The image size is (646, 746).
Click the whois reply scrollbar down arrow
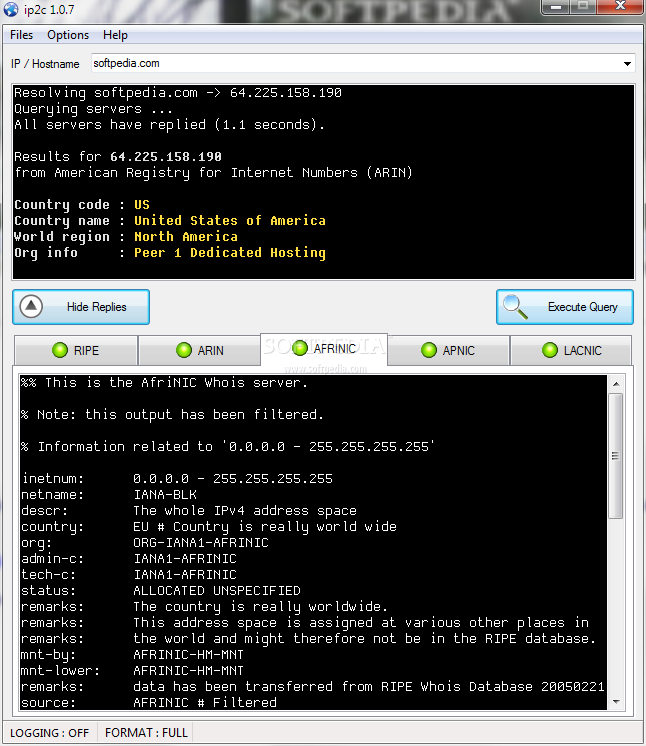pyautogui.click(x=616, y=702)
